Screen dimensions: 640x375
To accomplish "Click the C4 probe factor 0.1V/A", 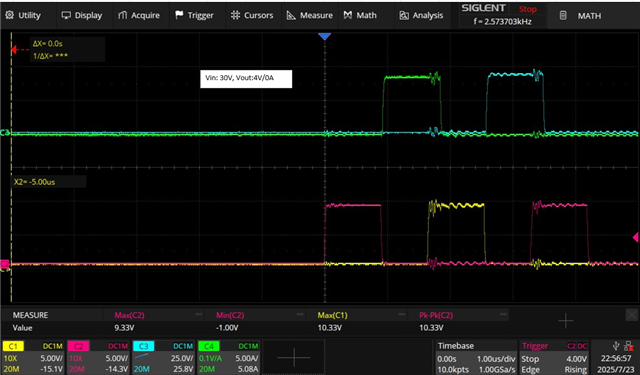I will coord(210,358).
